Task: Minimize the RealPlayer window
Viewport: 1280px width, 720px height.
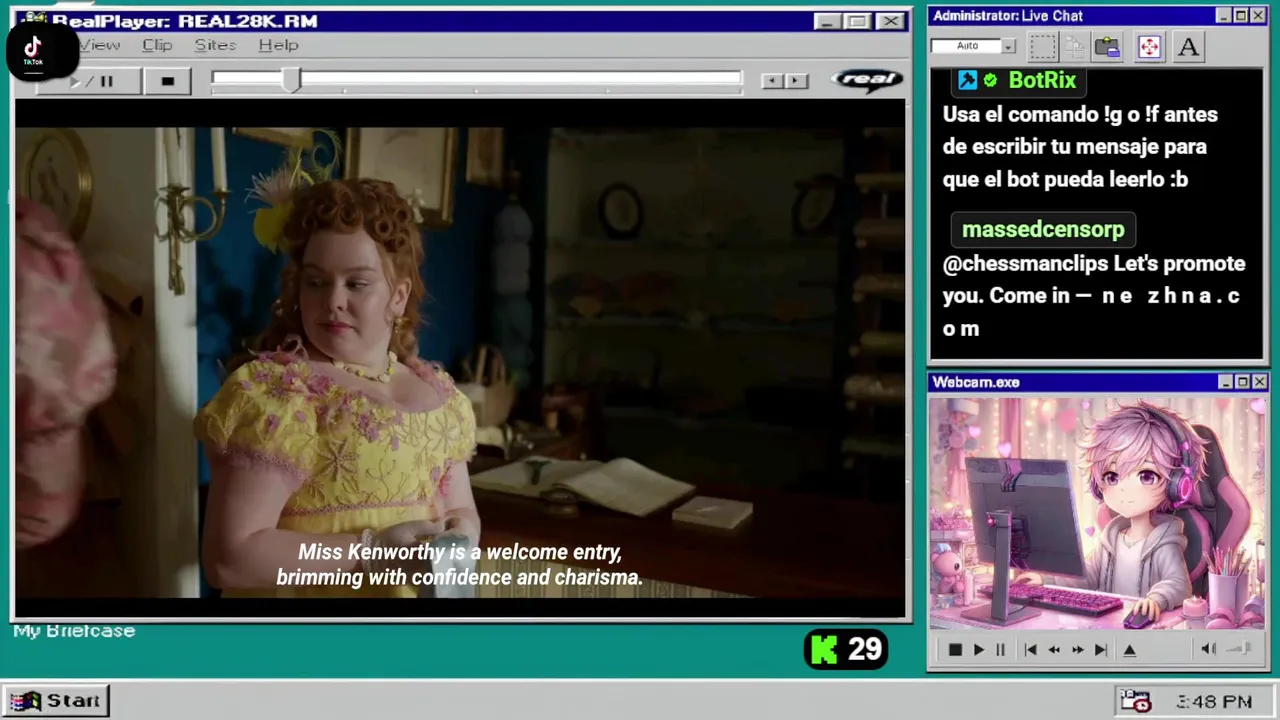Action: [826, 21]
